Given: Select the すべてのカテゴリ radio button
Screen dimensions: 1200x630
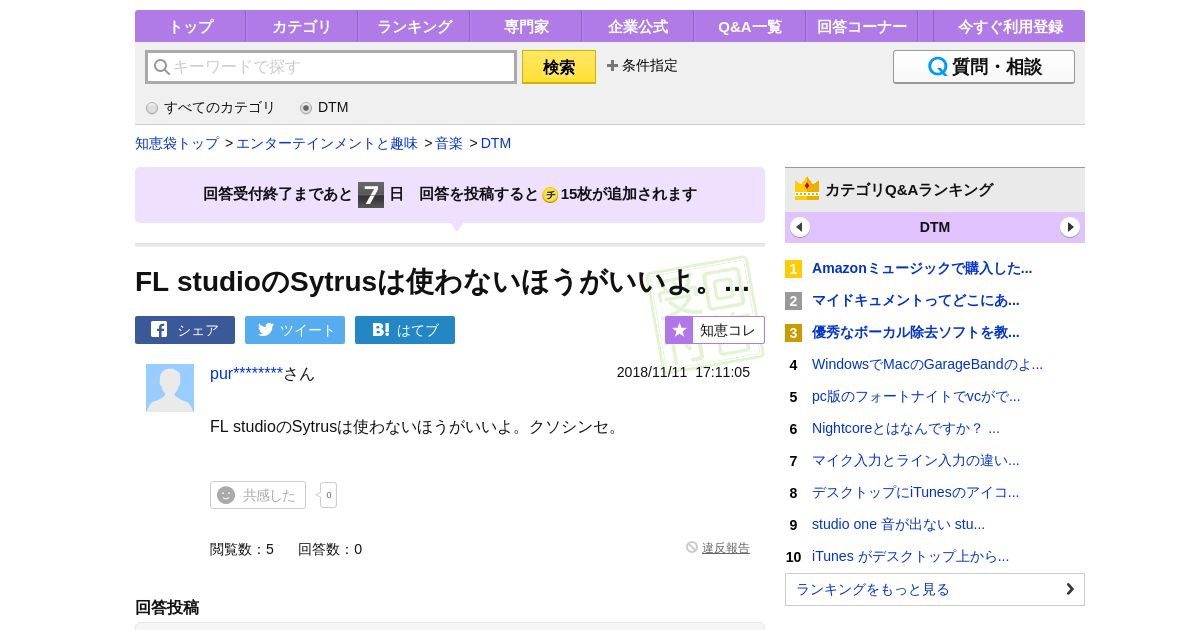Looking at the screenshot, I should (x=152, y=108).
